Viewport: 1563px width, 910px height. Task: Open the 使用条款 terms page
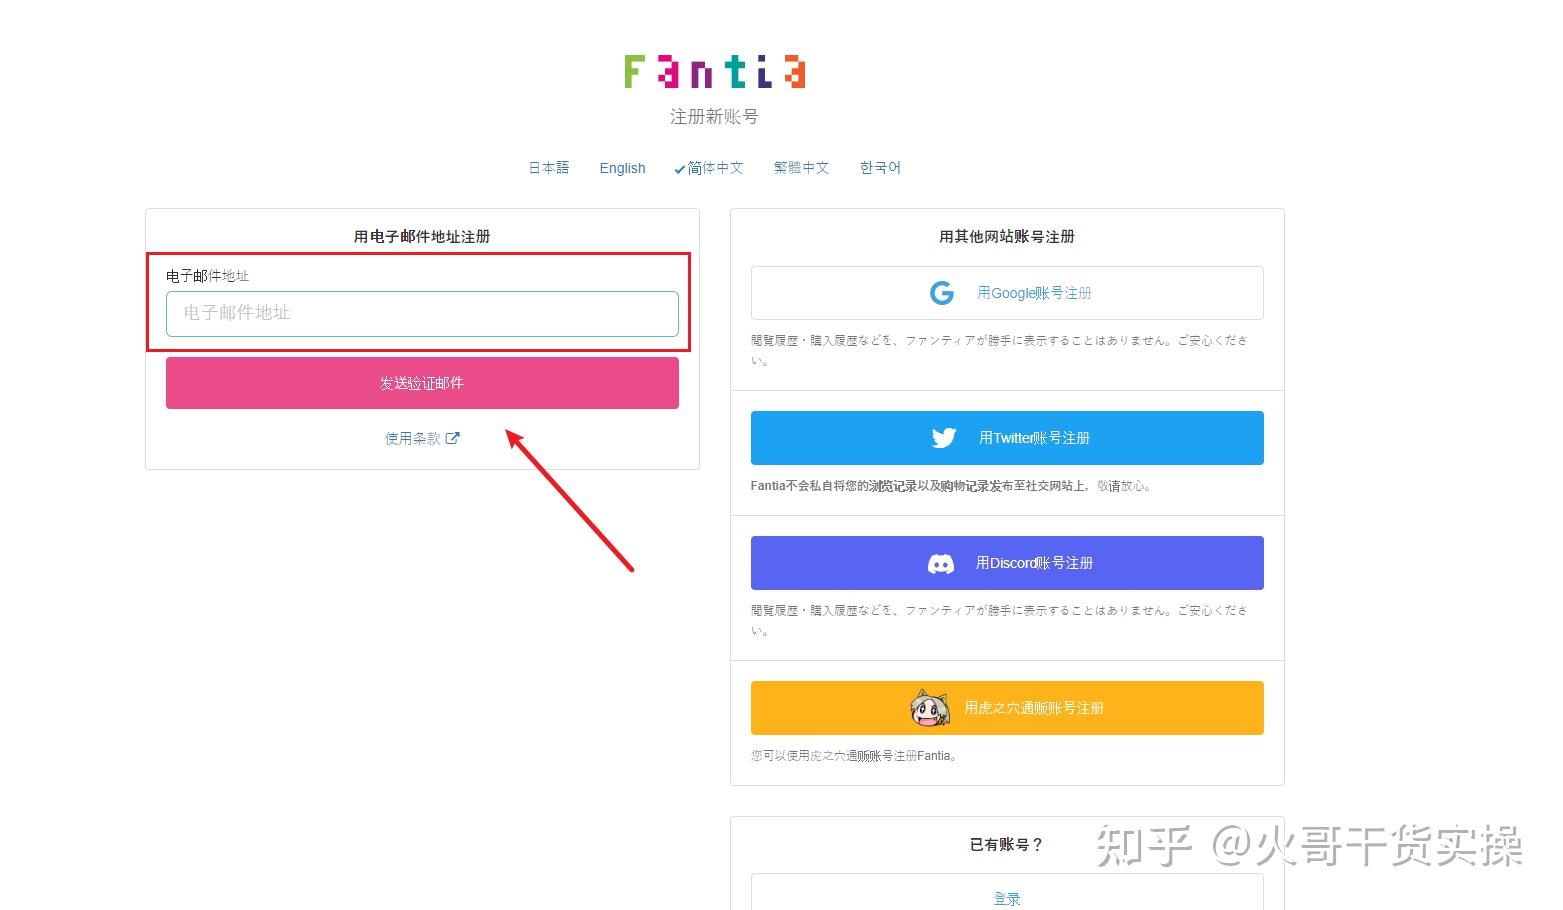413,437
